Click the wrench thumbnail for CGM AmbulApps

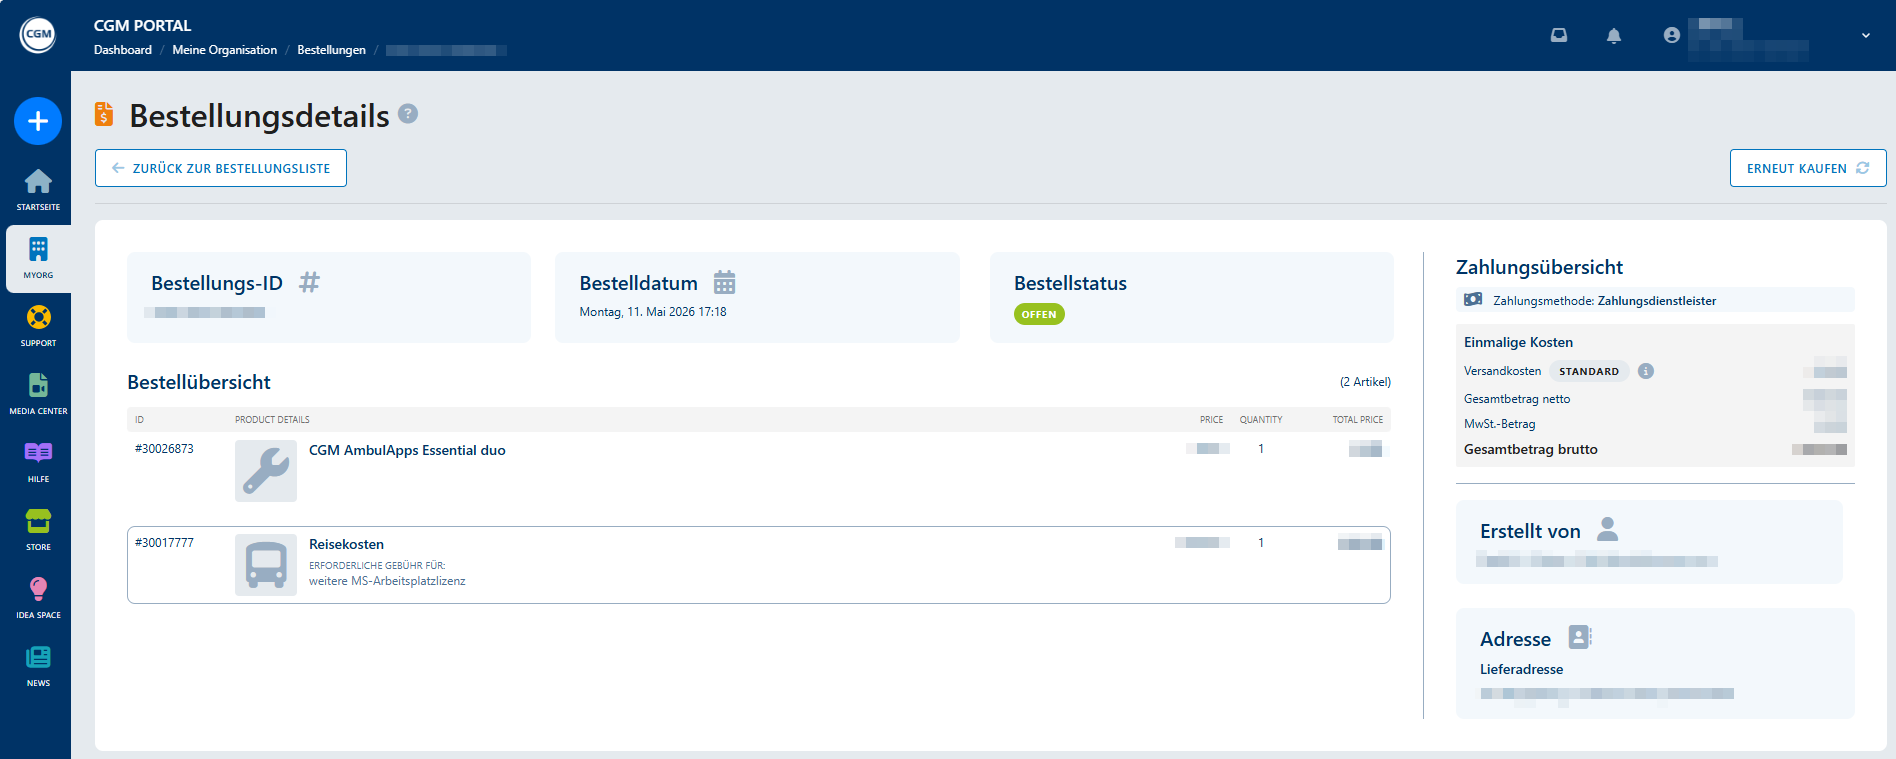266,471
